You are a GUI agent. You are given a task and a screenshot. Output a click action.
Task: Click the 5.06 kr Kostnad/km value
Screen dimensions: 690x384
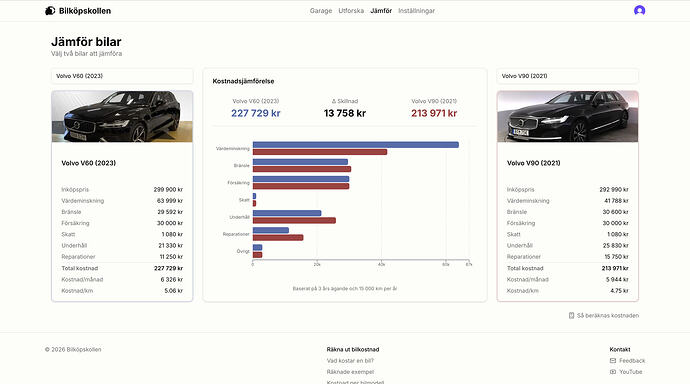pyautogui.click(x=173, y=291)
